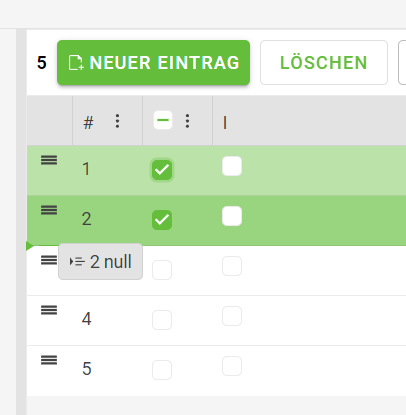
Task: Toggle the select-all checkbox in table header
Action: 163,120
